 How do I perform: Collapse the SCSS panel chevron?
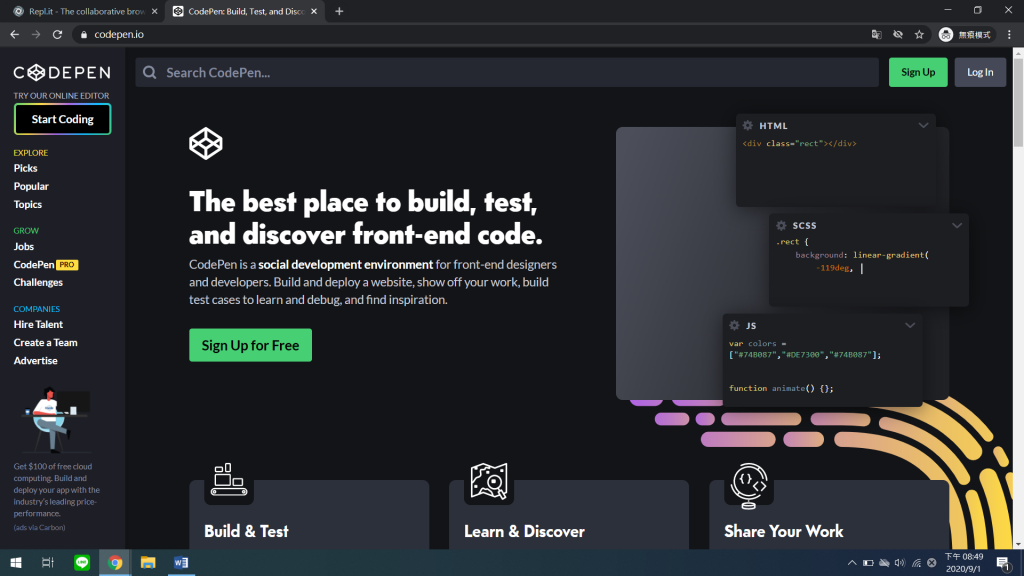tap(957, 225)
